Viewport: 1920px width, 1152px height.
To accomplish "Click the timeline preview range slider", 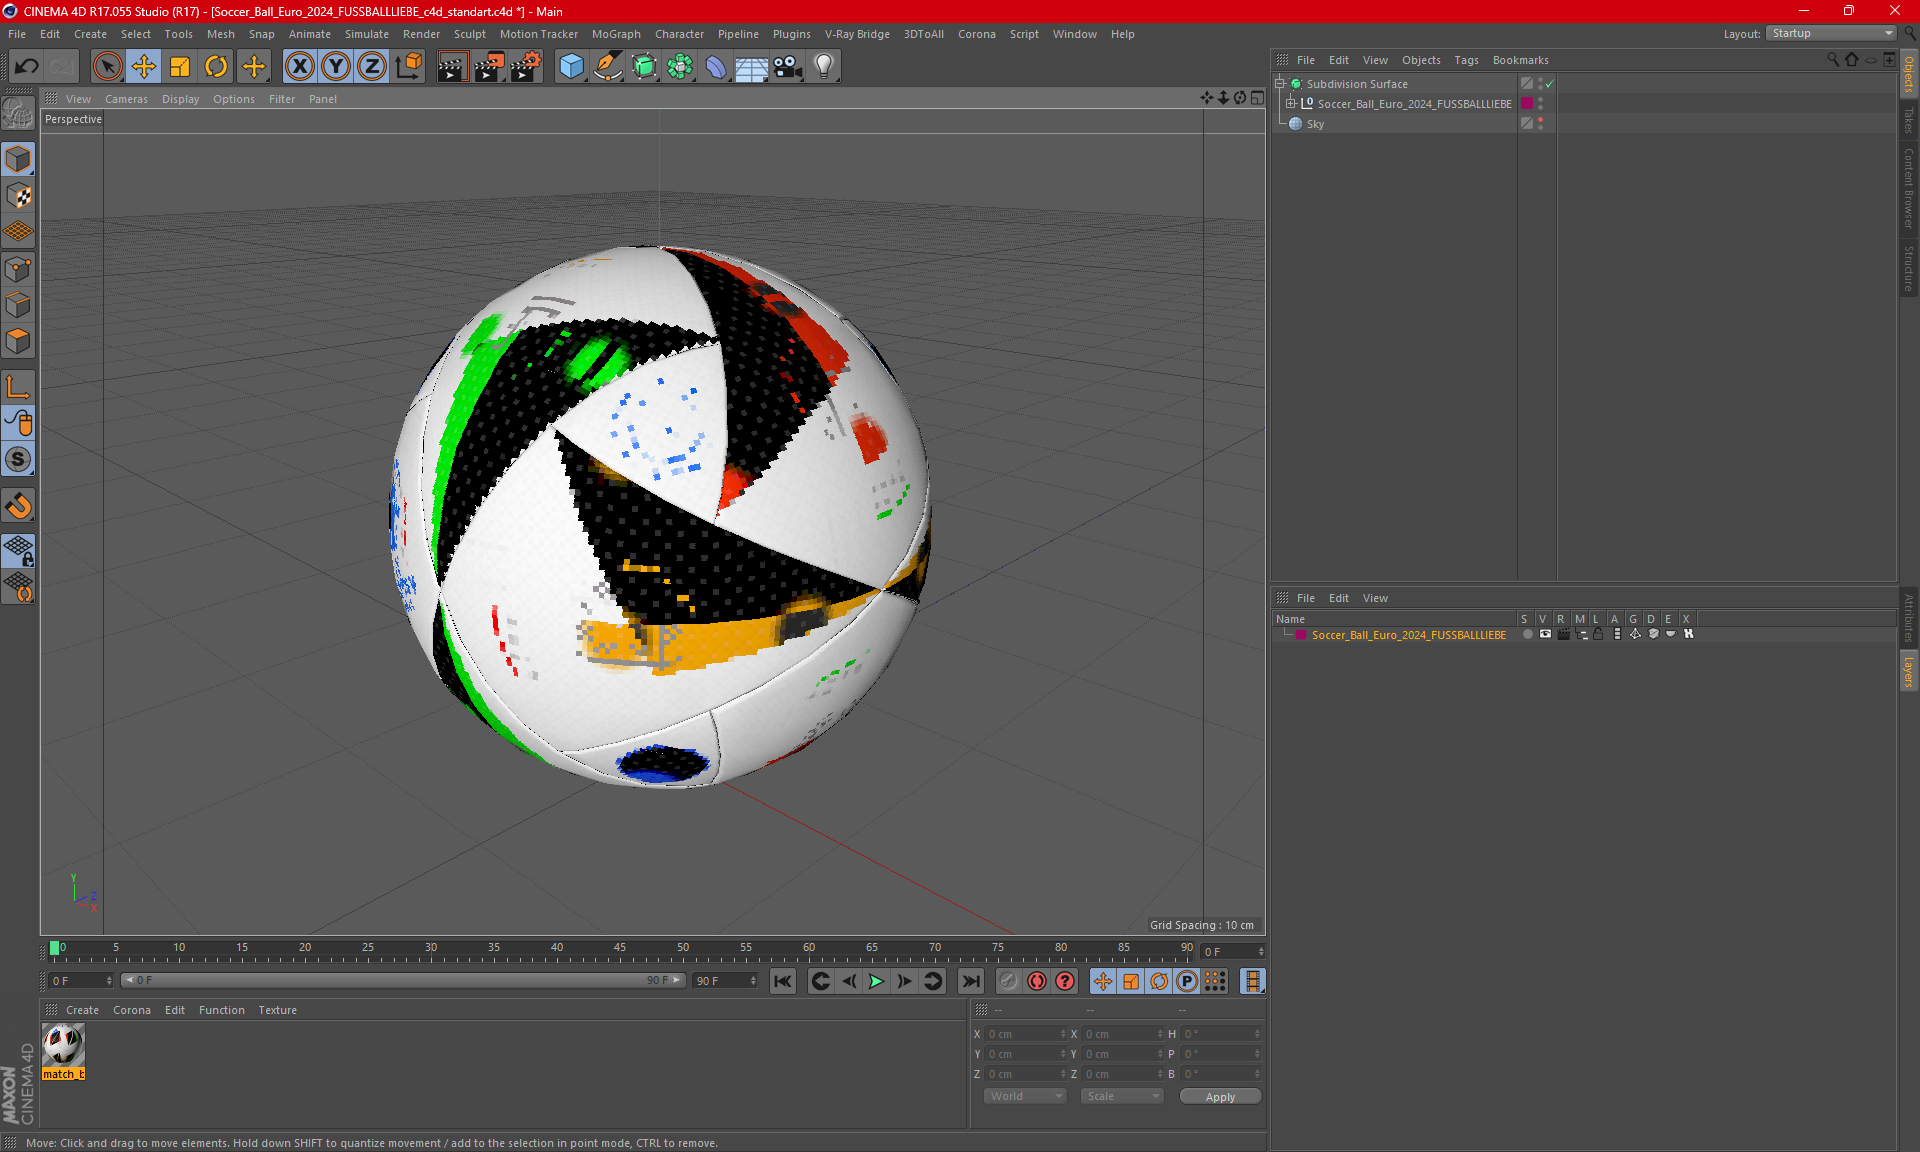I will click(x=403, y=980).
